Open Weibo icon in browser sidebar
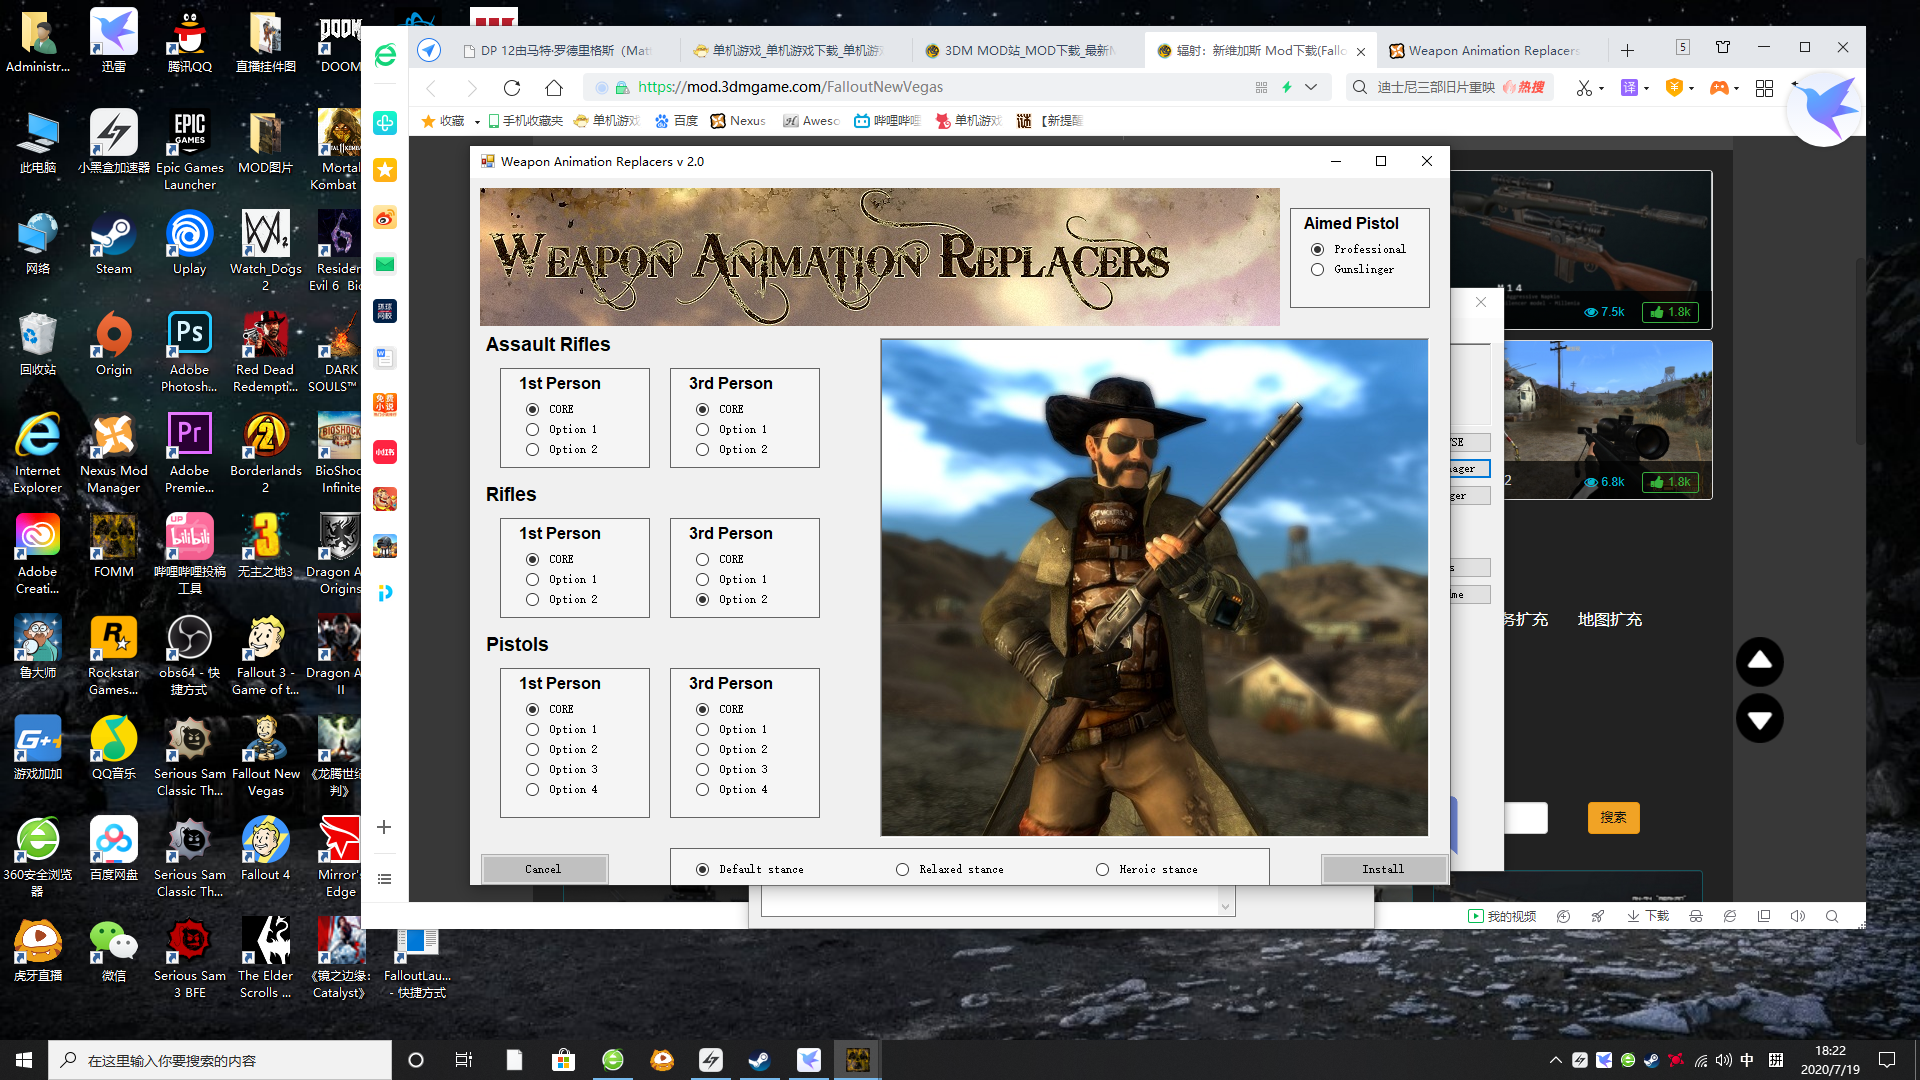Screen dimensions: 1920x1080 [385, 218]
